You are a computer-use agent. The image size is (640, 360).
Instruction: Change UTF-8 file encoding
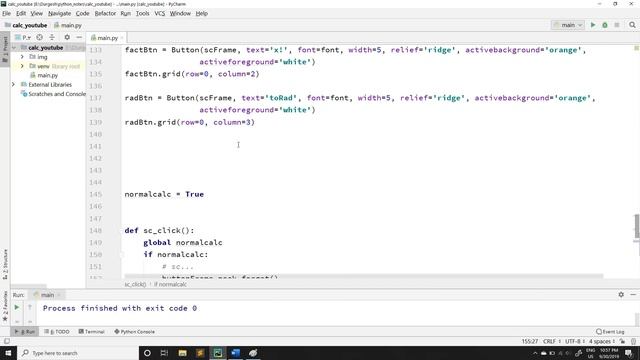point(575,341)
